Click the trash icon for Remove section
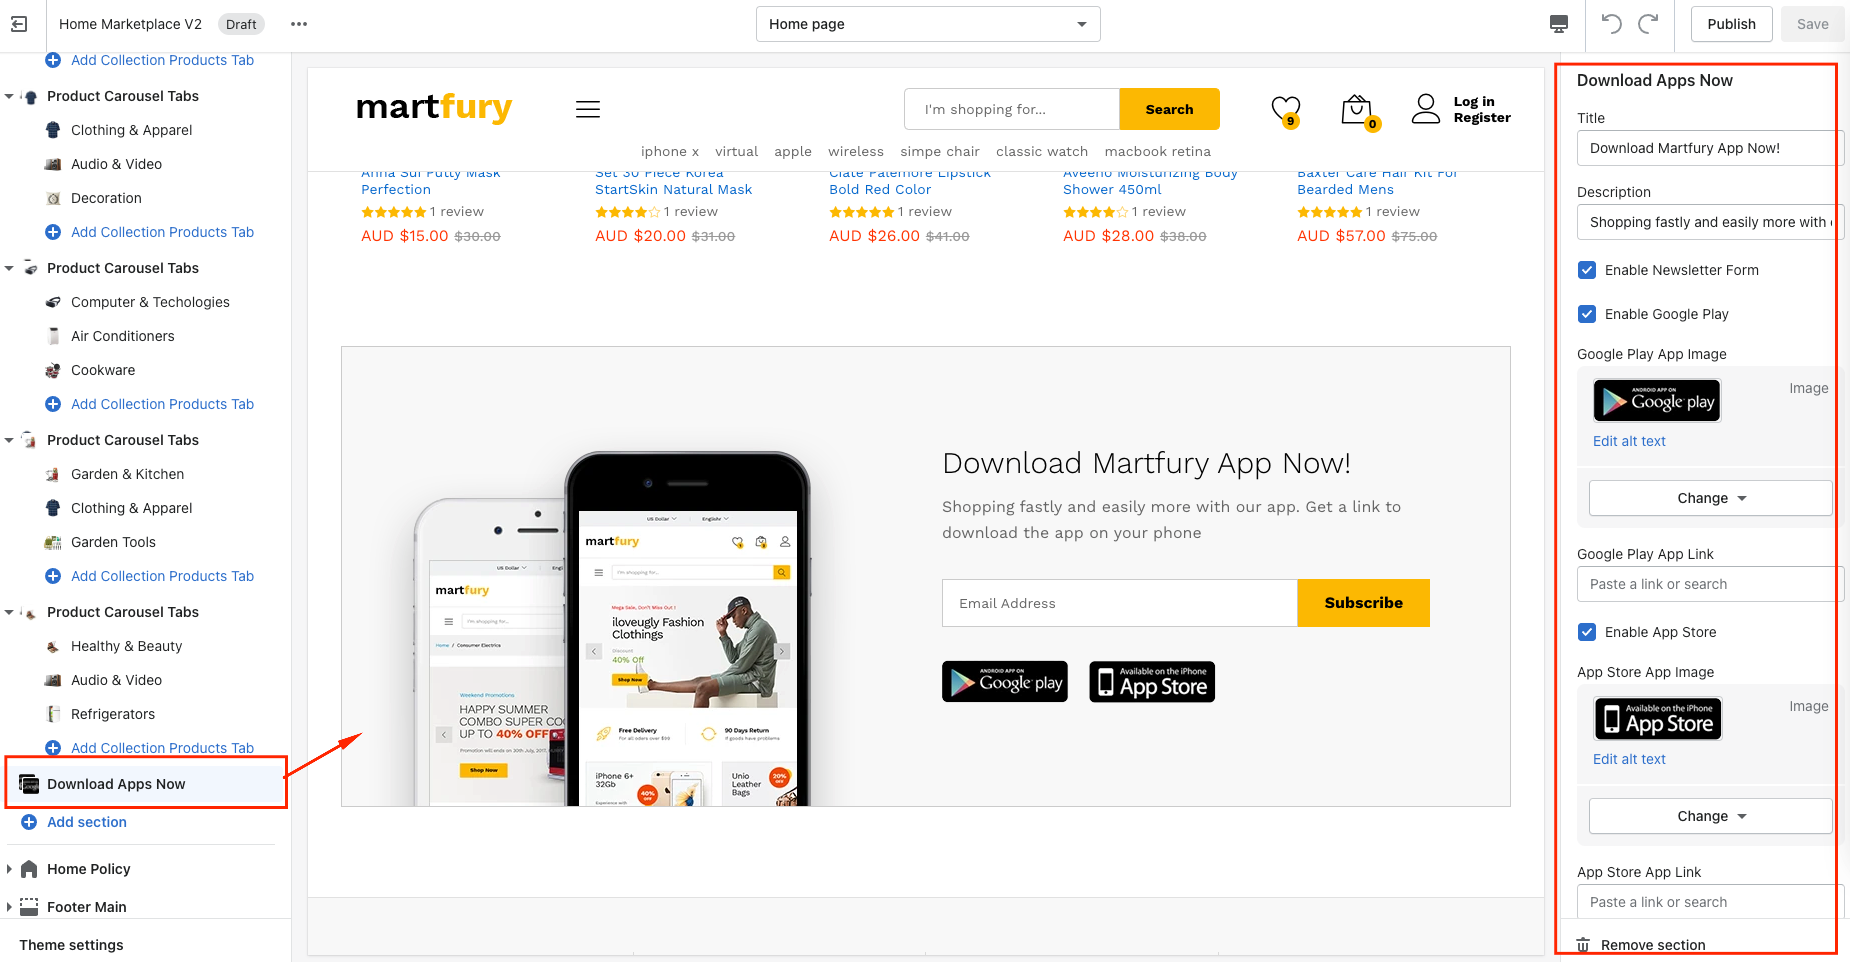Screen dimensions: 1850x962 pyautogui.click(x=1583, y=945)
